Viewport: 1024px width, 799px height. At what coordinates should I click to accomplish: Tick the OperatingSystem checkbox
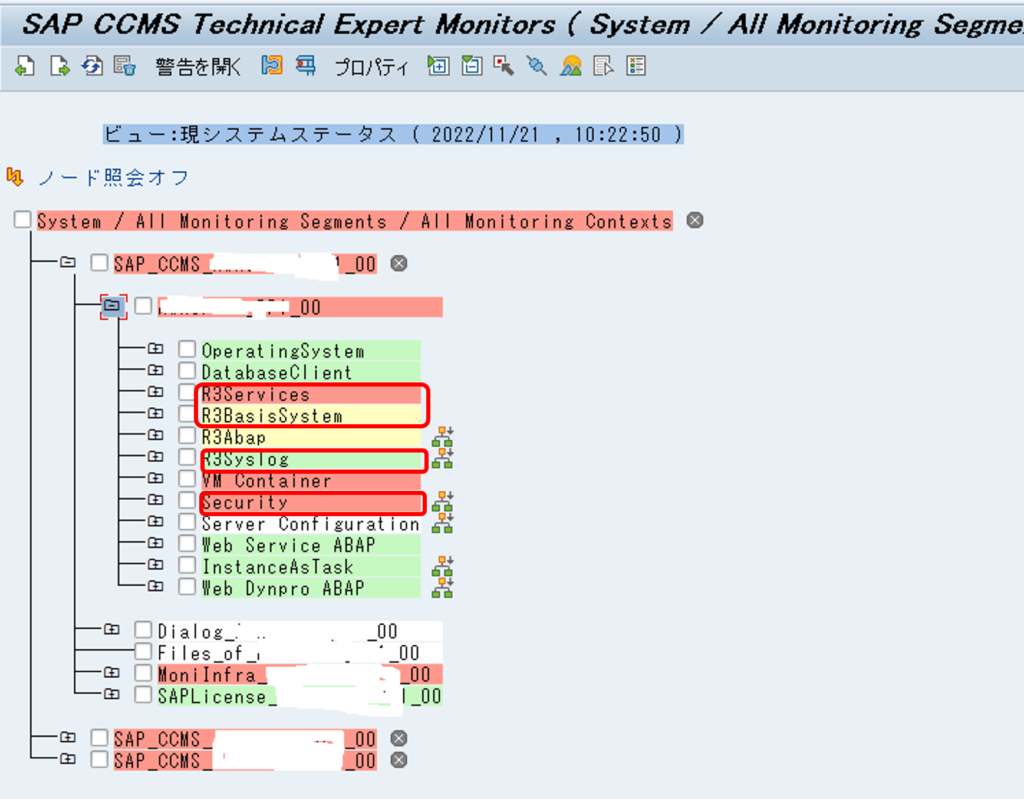click(187, 349)
